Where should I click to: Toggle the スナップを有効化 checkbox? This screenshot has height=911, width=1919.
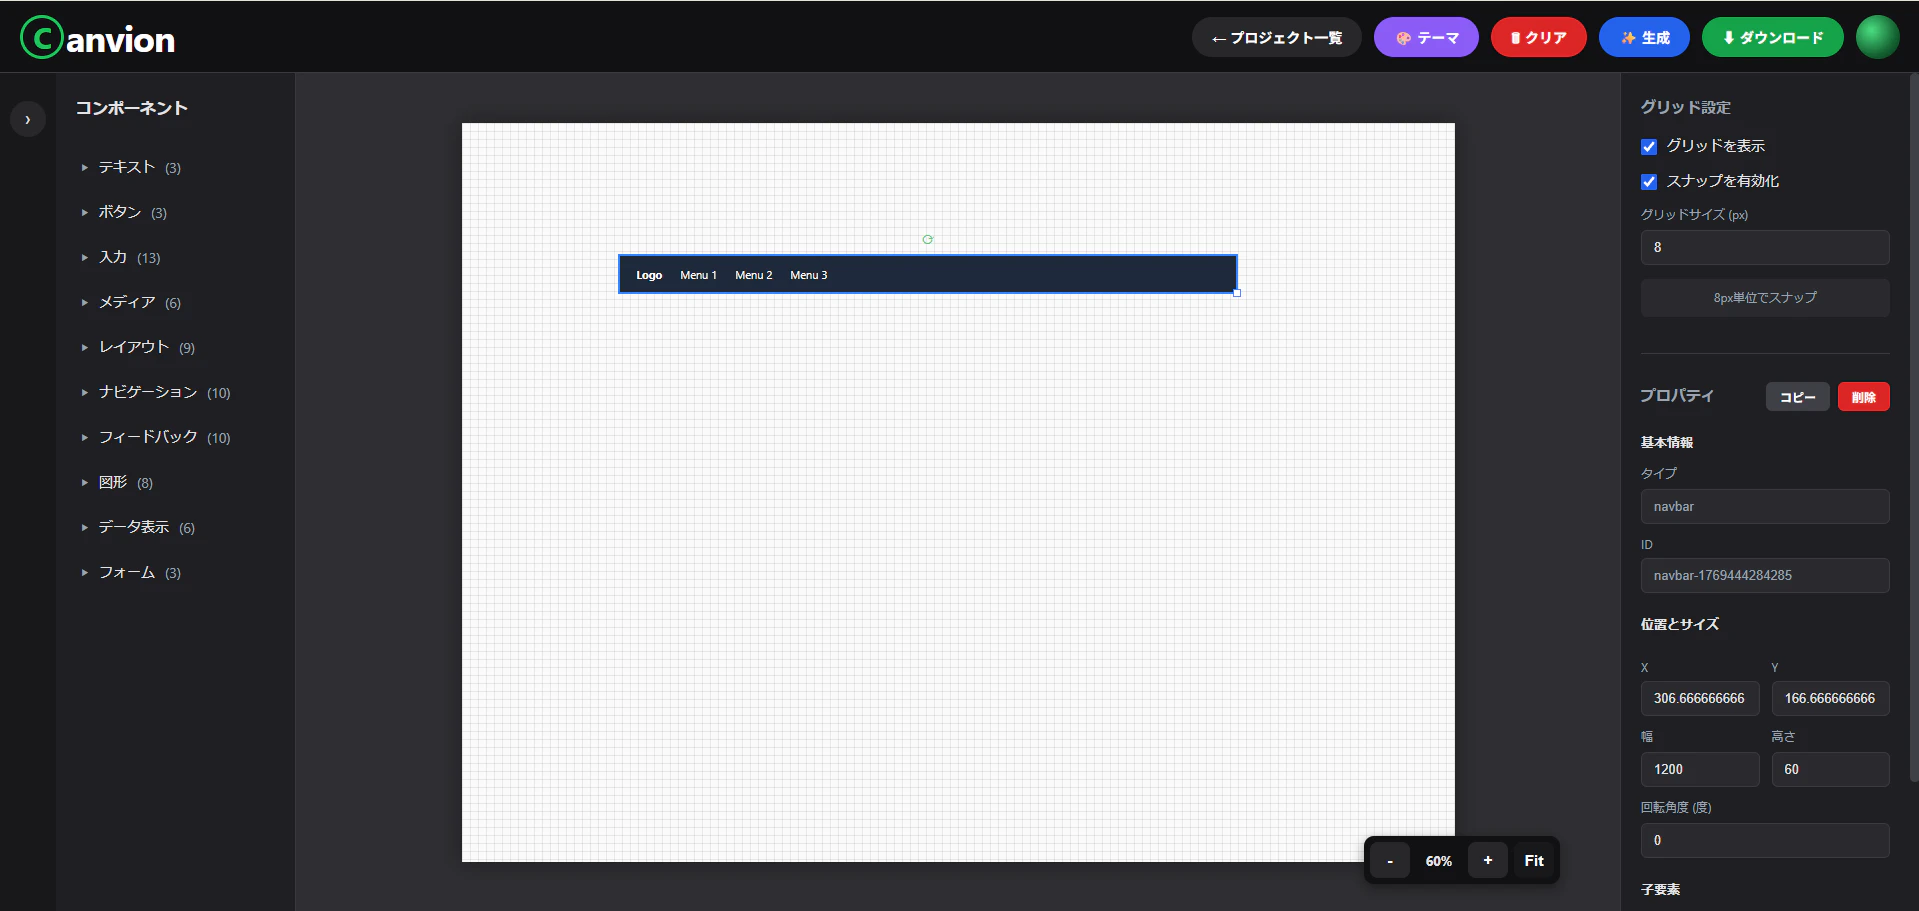point(1649,182)
